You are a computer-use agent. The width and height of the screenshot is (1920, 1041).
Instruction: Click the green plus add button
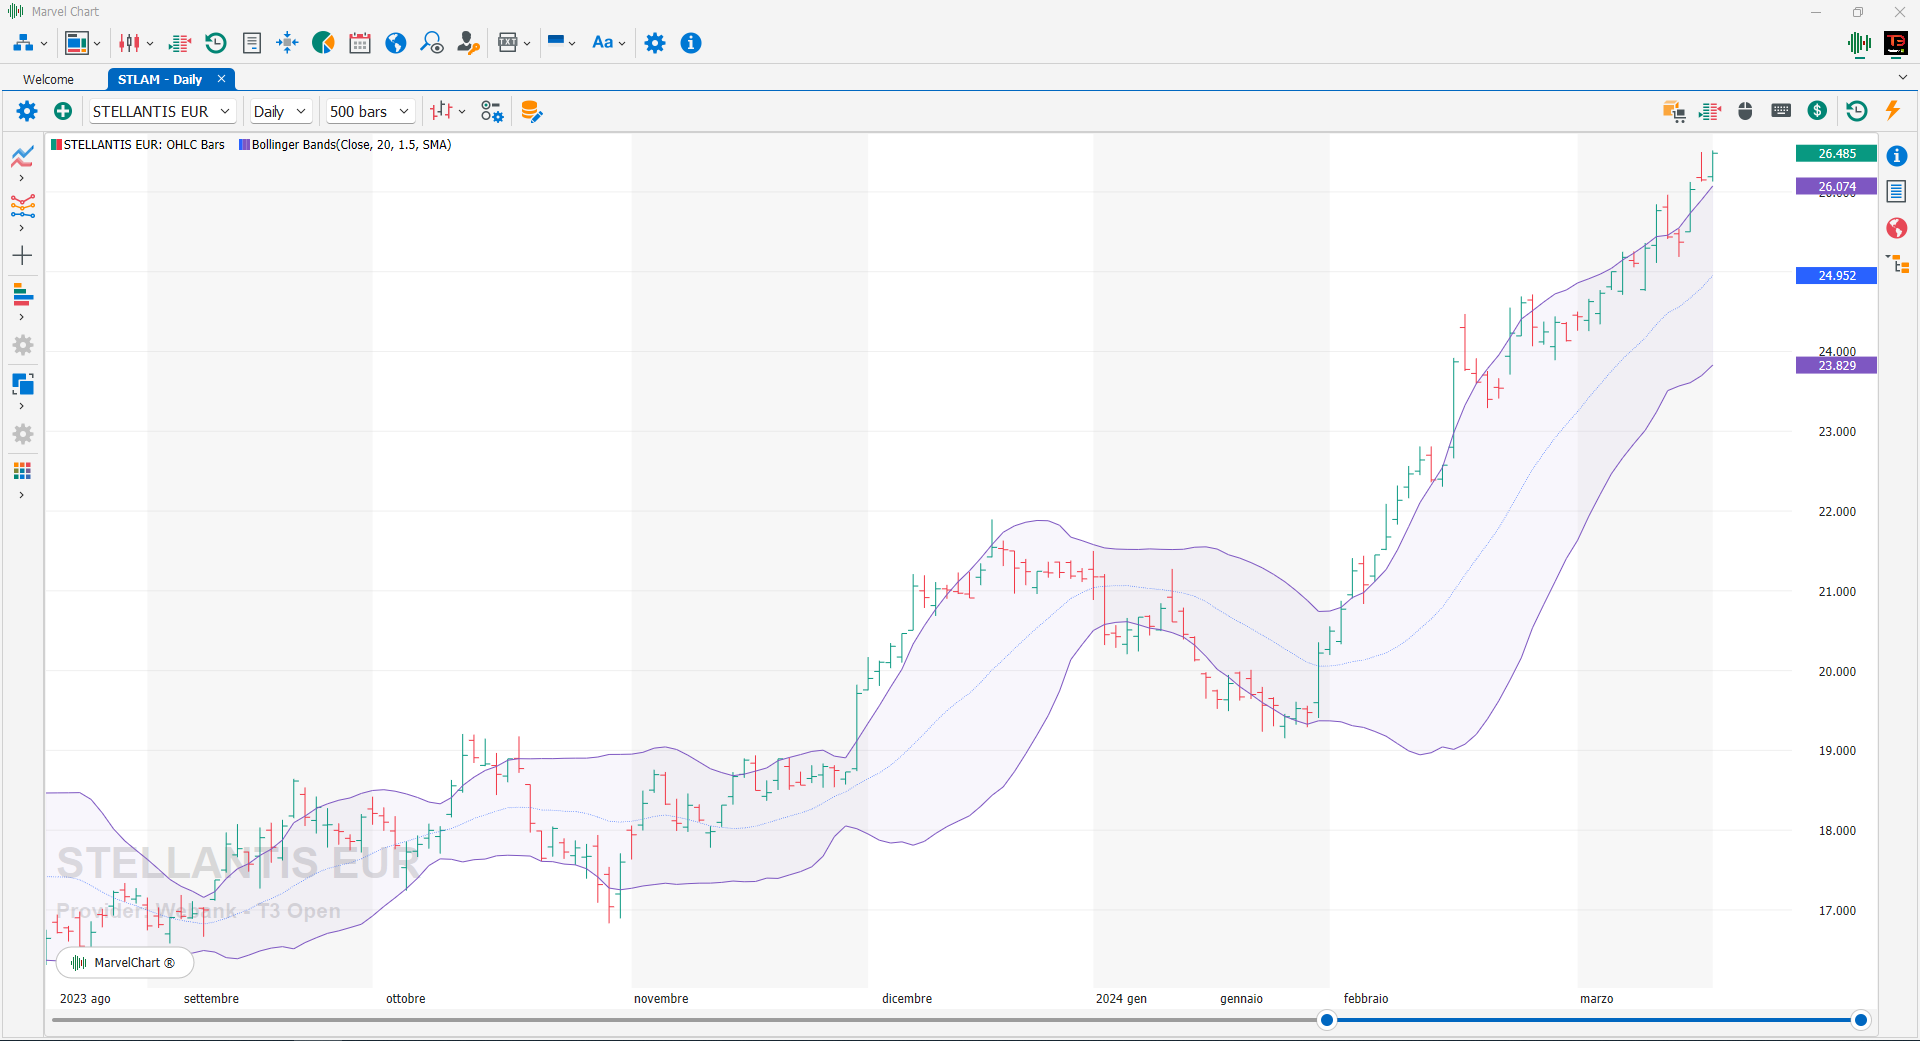pyautogui.click(x=63, y=111)
